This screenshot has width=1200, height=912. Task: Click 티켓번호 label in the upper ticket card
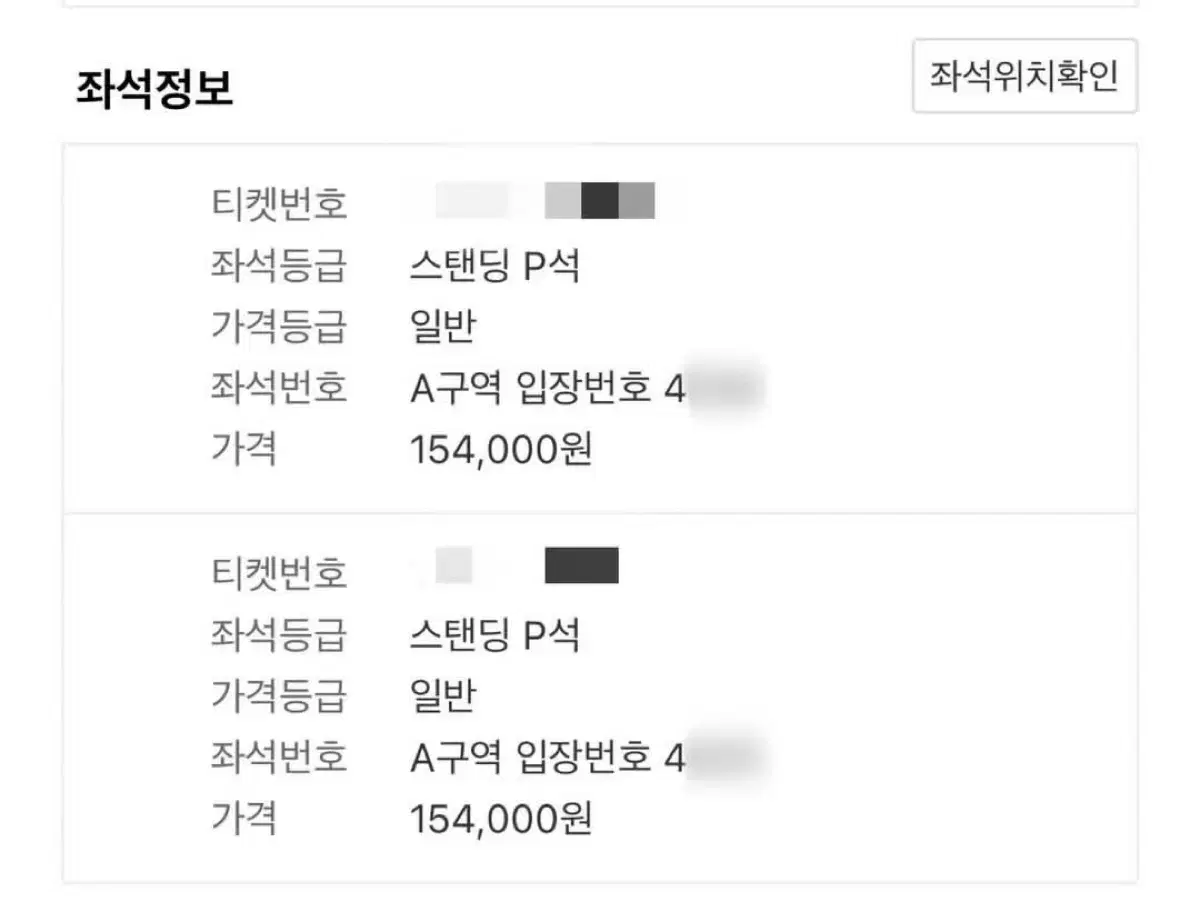pos(279,204)
